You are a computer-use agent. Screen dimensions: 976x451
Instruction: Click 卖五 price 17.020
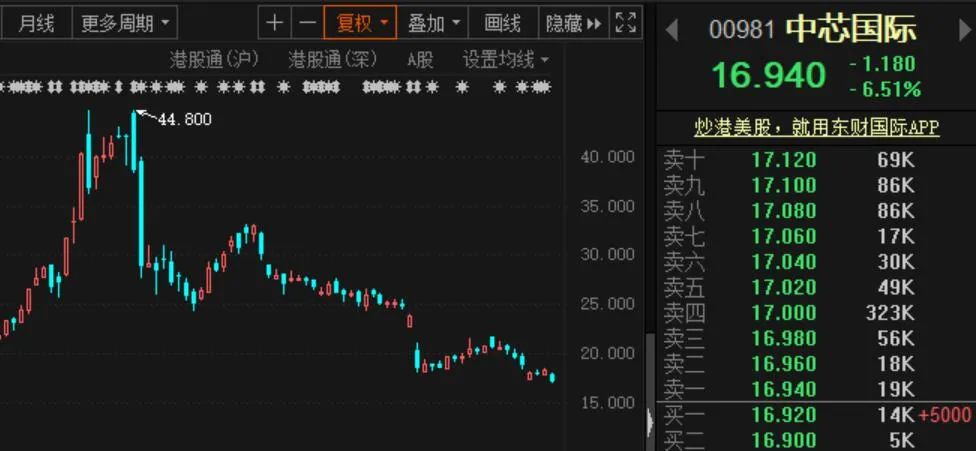pyautogui.click(x=784, y=287)
